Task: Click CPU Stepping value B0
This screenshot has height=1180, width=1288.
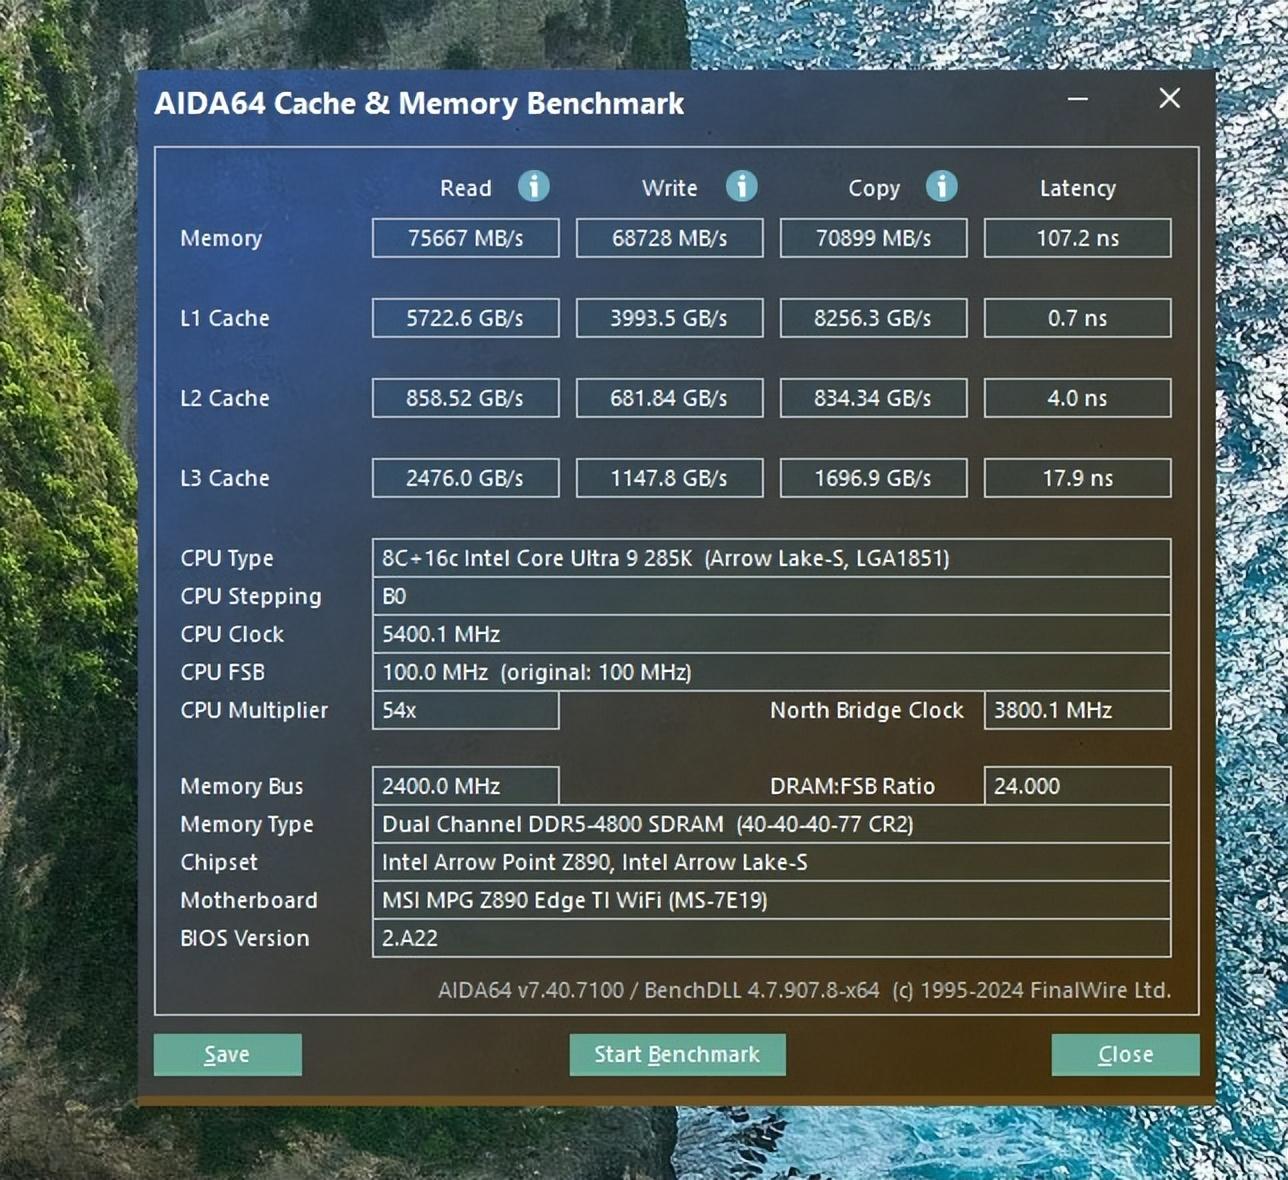Action: 772,596
